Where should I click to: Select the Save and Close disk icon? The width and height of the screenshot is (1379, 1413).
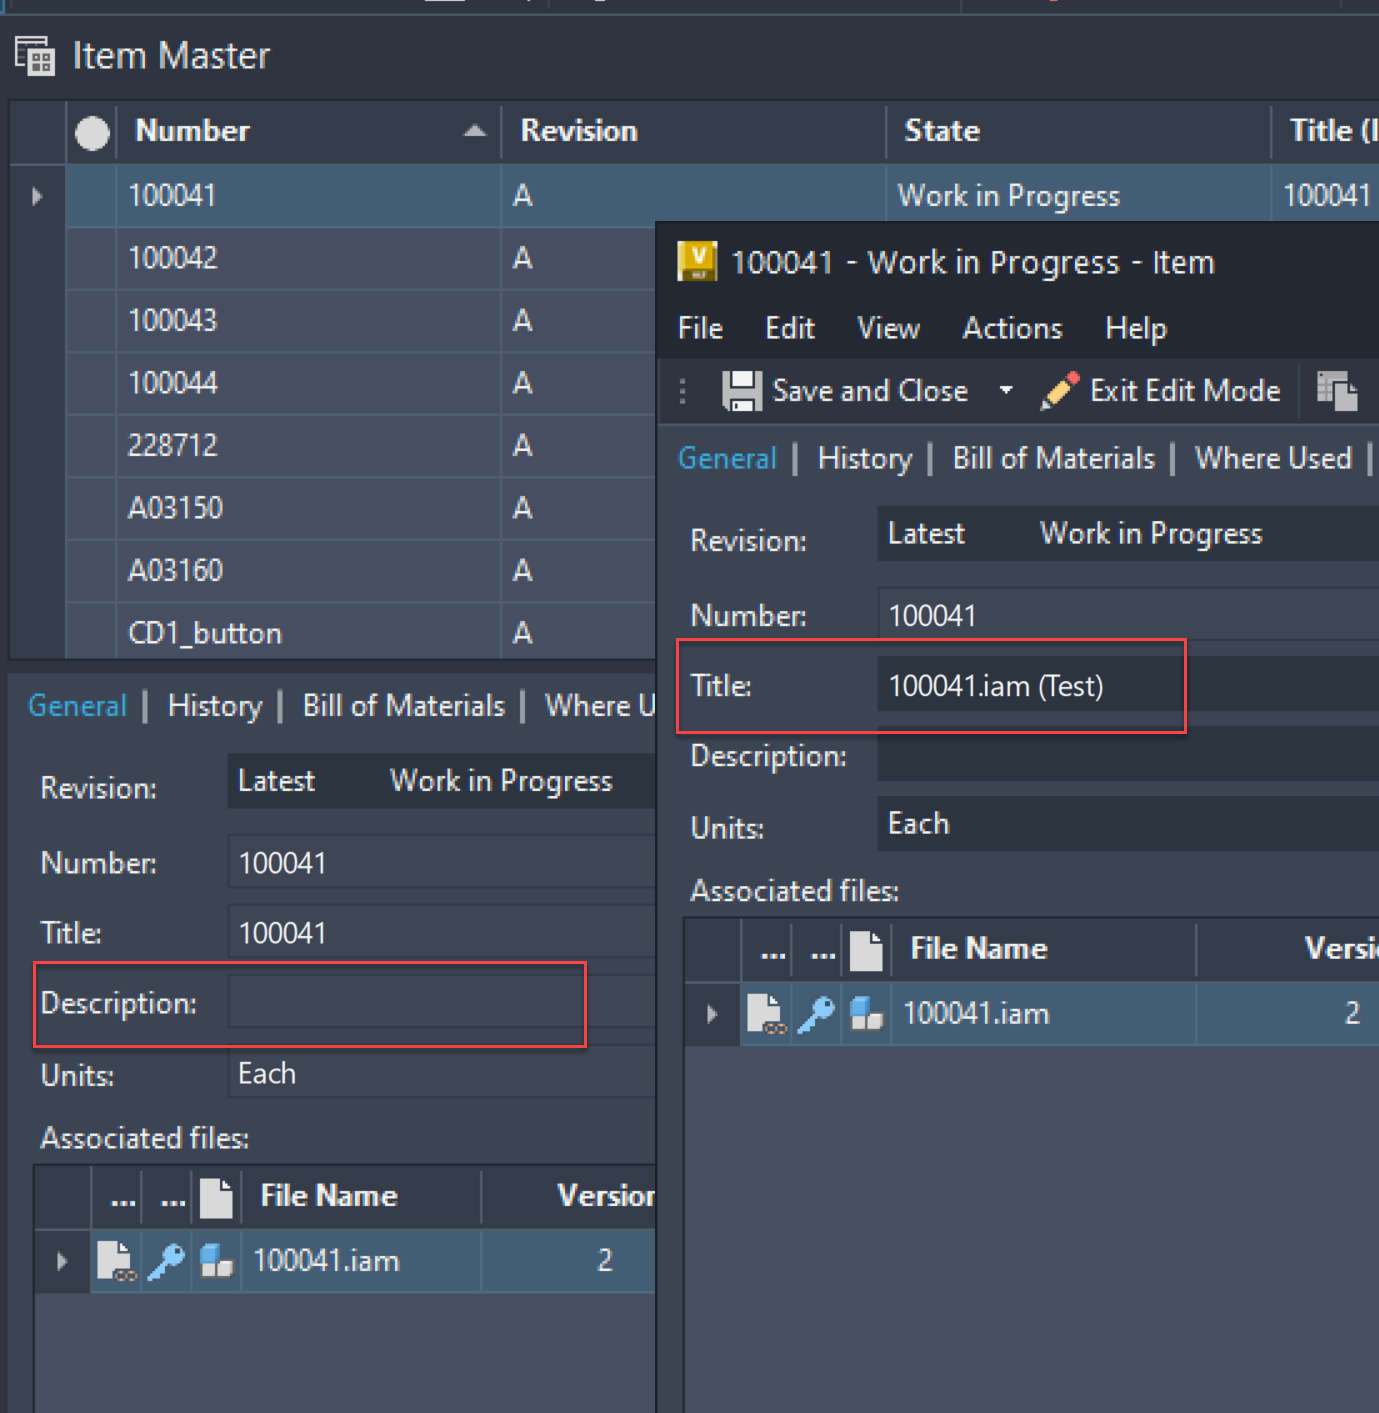[x=742, y=390]
